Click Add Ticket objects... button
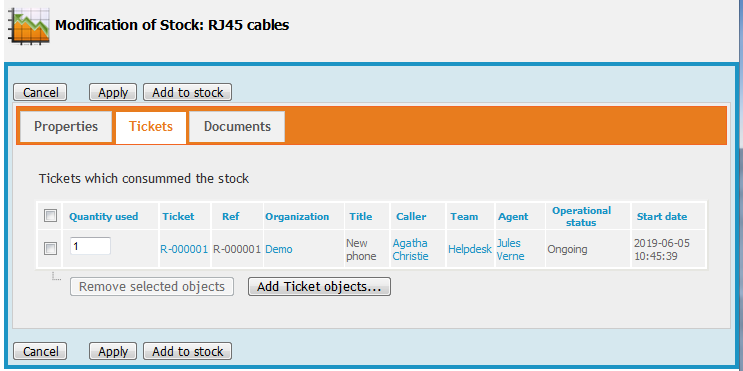Screen dimensions: 743x371 pyautogui.click(x=319, y=287)
